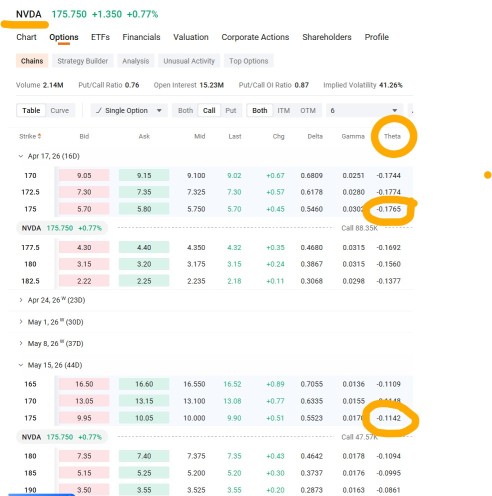Screen dimensions: 492x496
Task: Click ask 9.15 for Apr 17 strike 170
Action: pos(144,175)
